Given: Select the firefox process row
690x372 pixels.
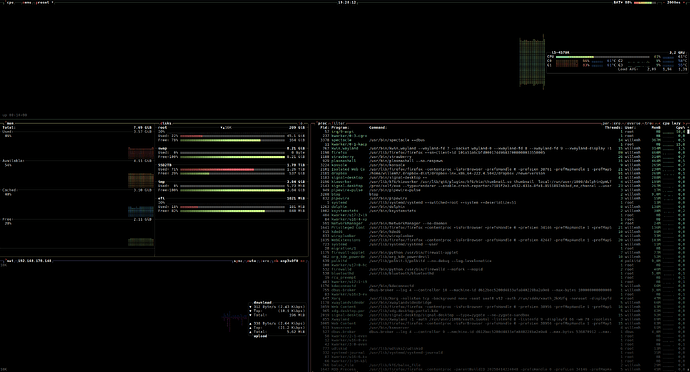Looking at the screenshot, I should [x=502, y=152].
